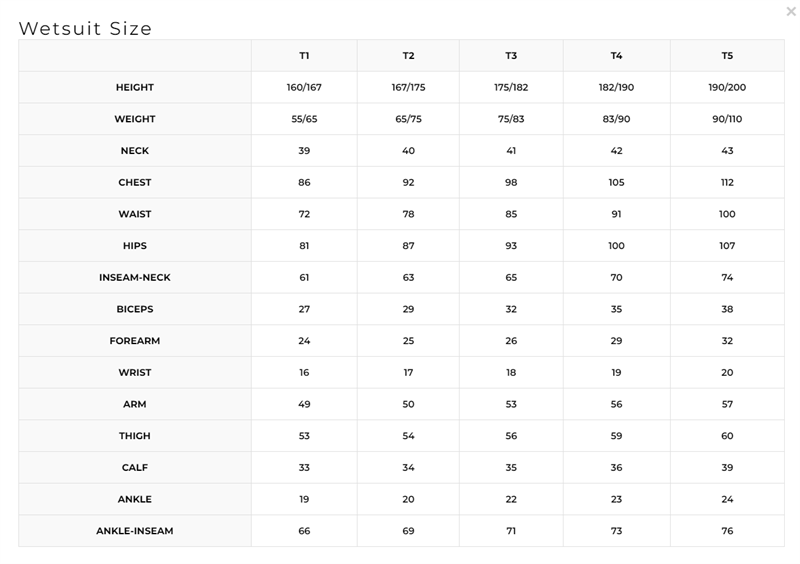This screenshot has width=800, height=564.
Task: Click the THIGH row label
Action: click(135, 436)
